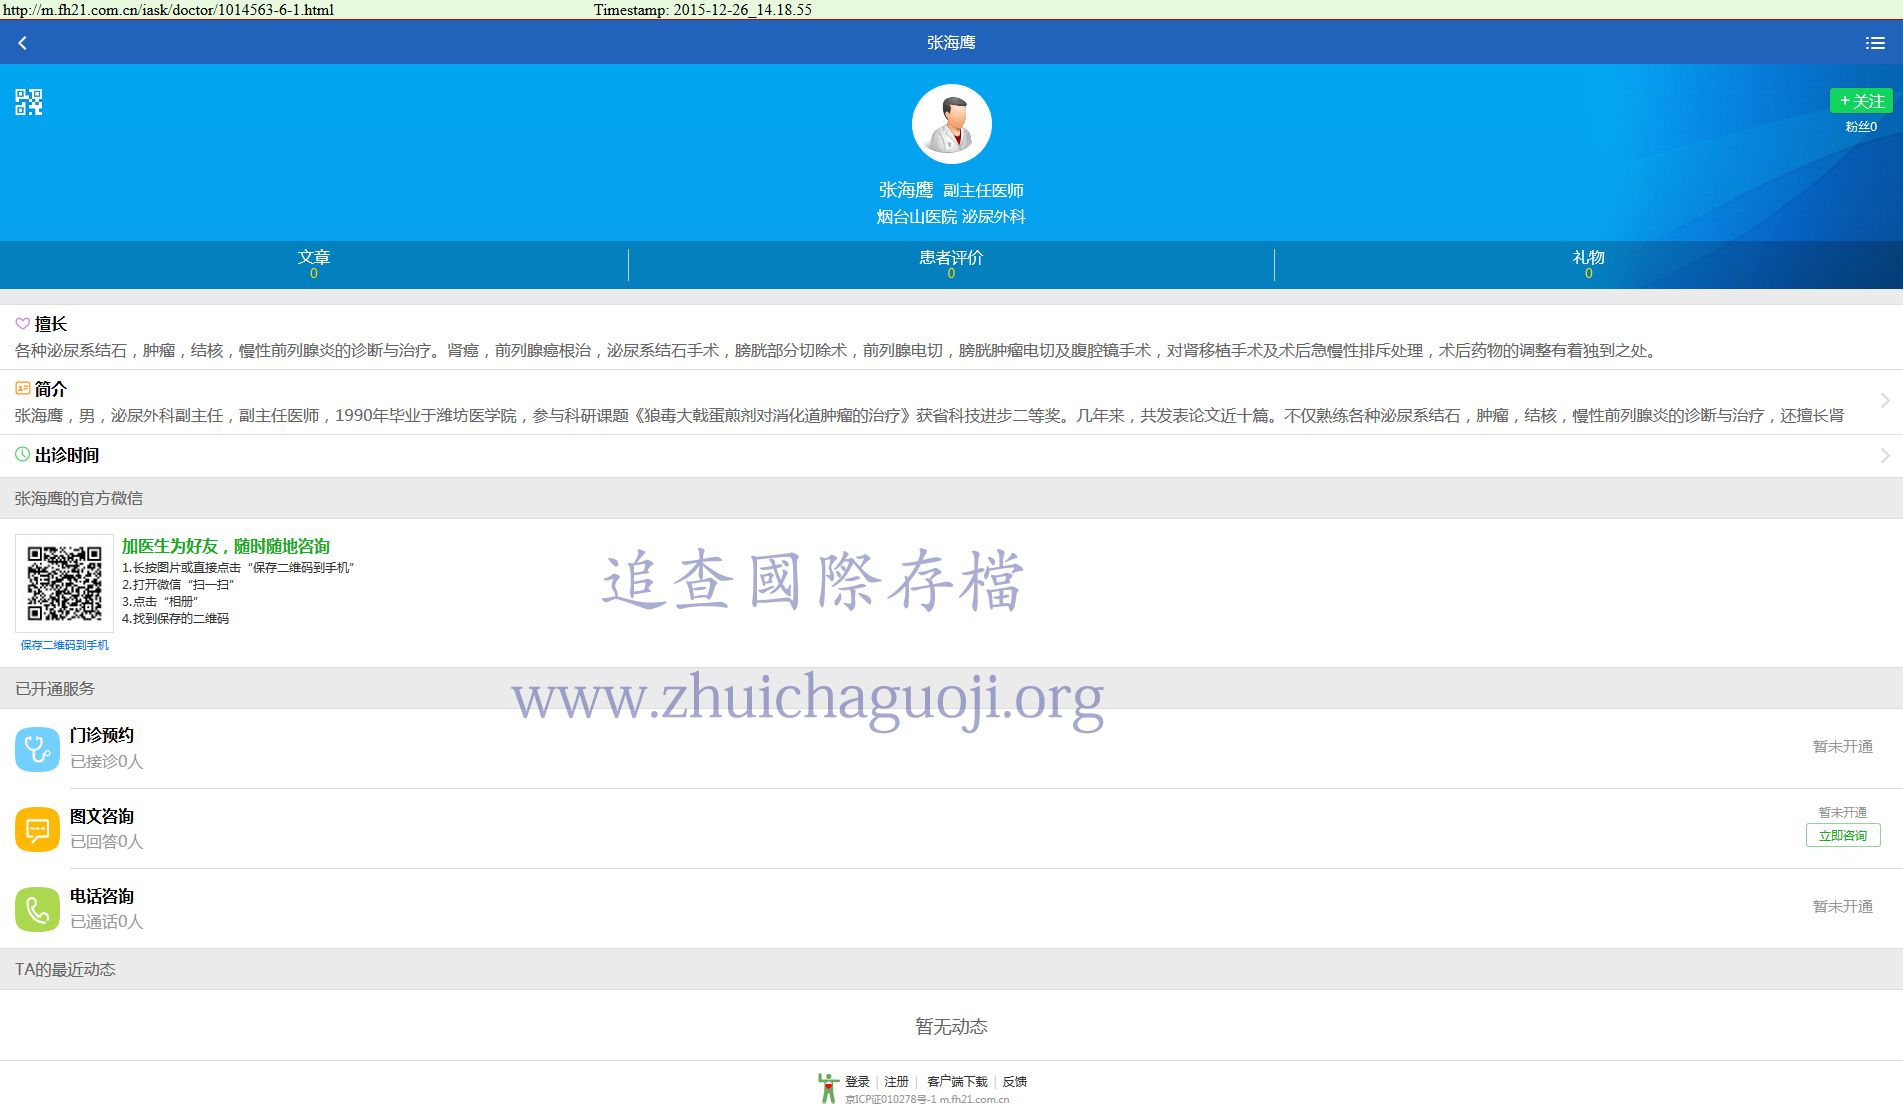Follow the doctor with +关注 button
The height and width of the screenshot is (1120, 1903).
(1860, 101)
